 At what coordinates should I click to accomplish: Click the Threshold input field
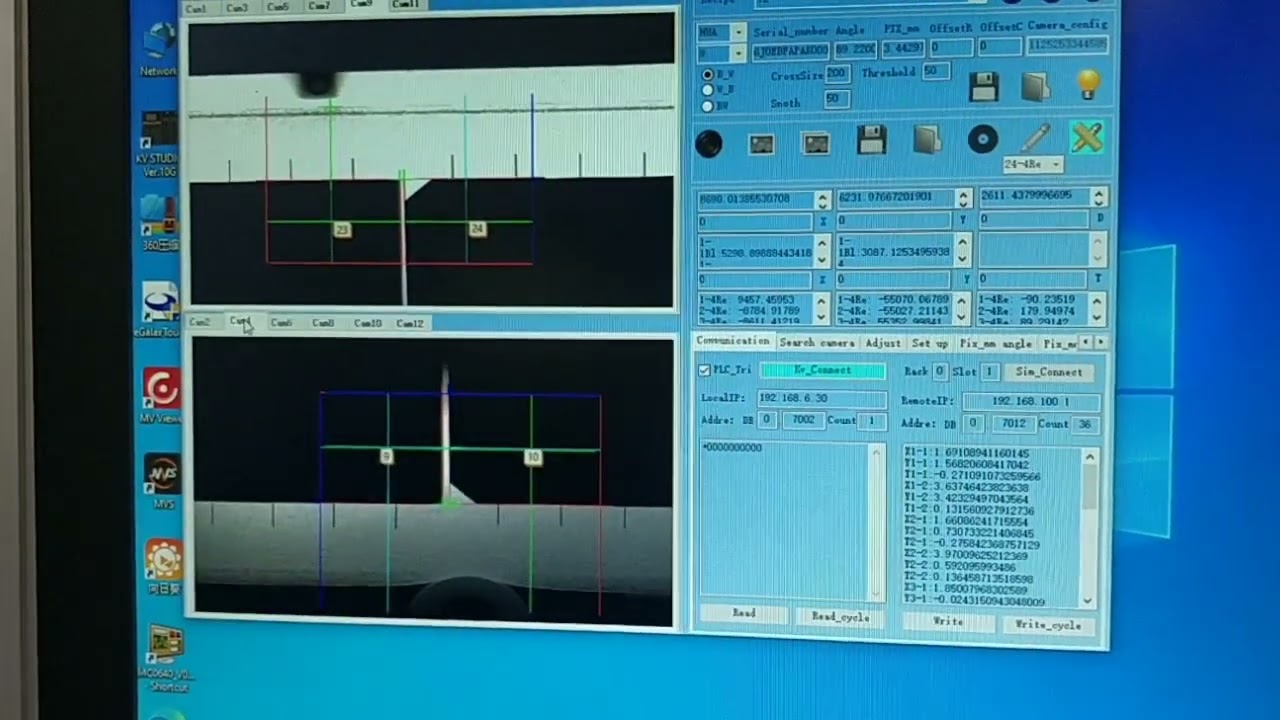point(935,71)
